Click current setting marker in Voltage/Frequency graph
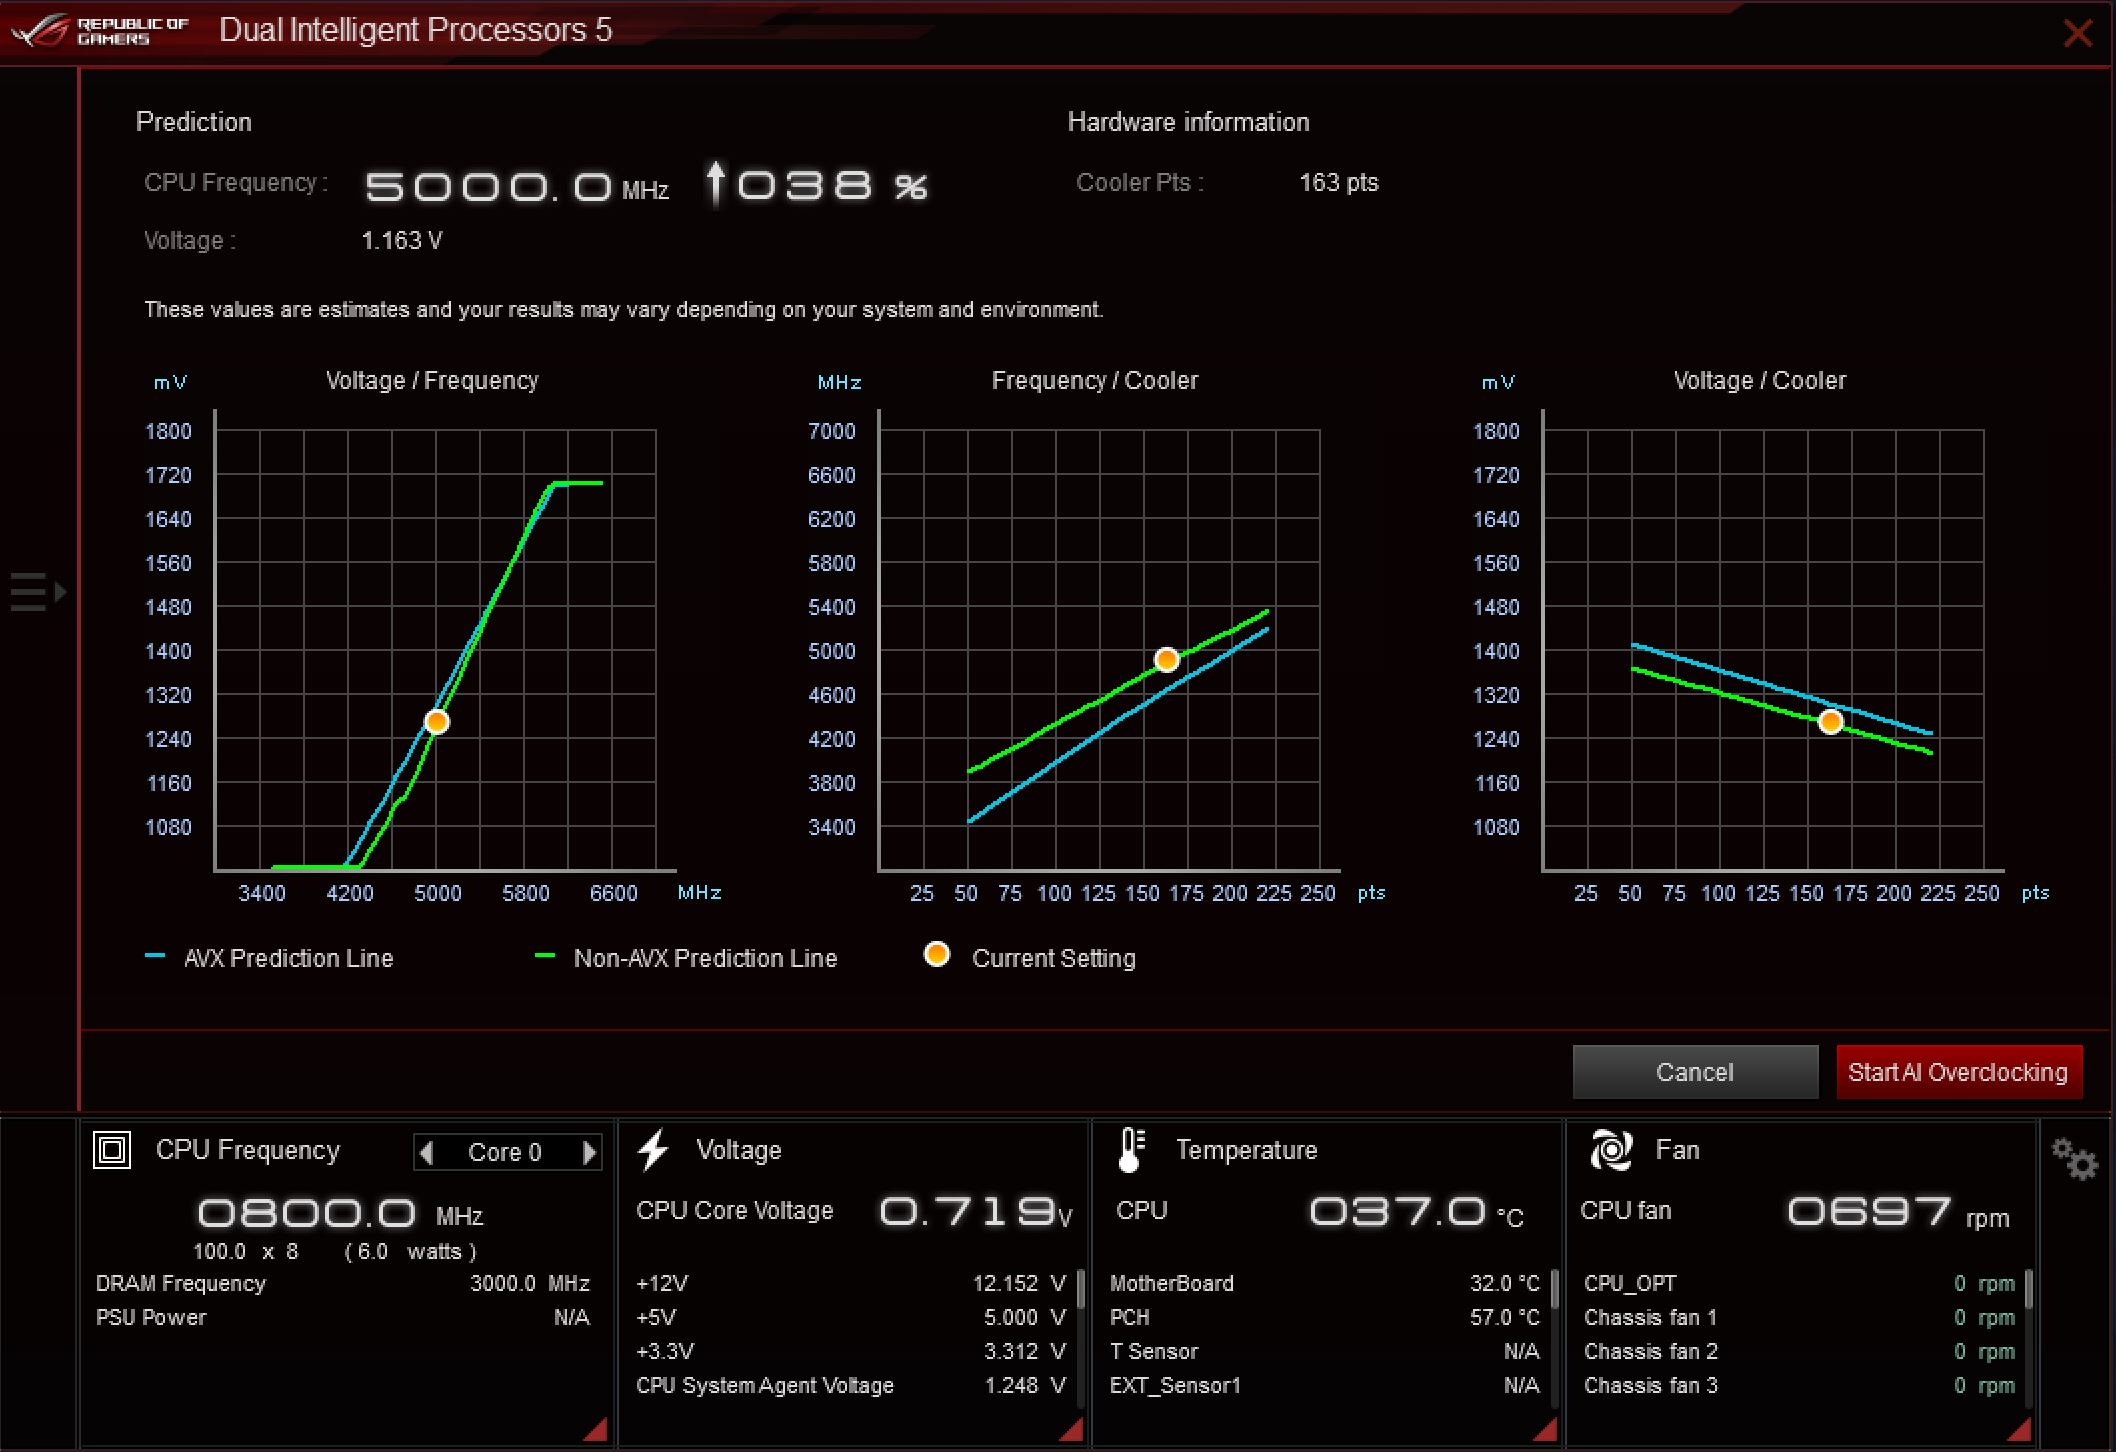The image size is (2116, 1452). [437, 722]
